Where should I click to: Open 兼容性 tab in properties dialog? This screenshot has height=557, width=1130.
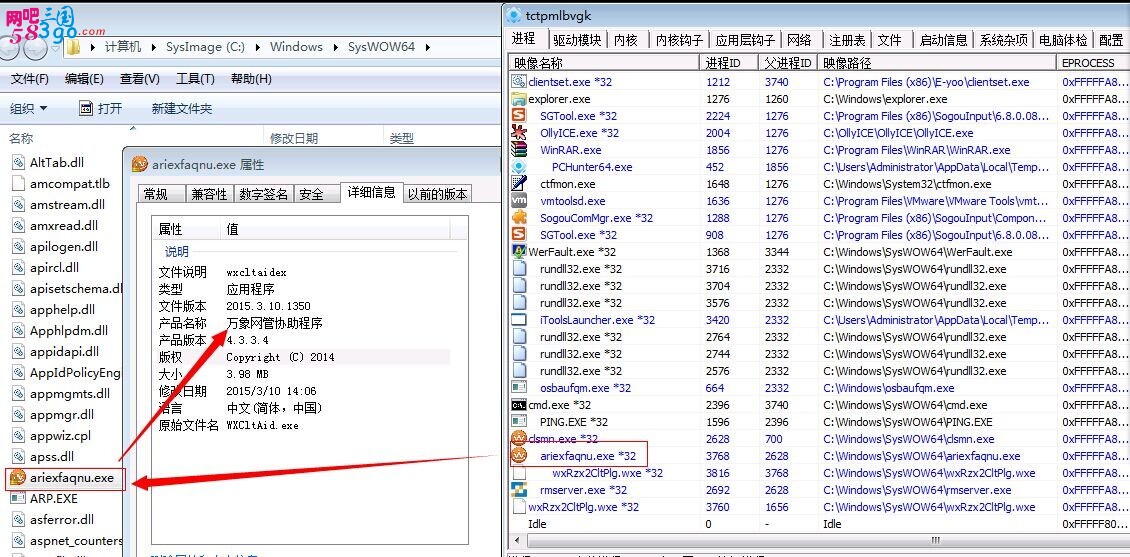(x=209, y=194)
